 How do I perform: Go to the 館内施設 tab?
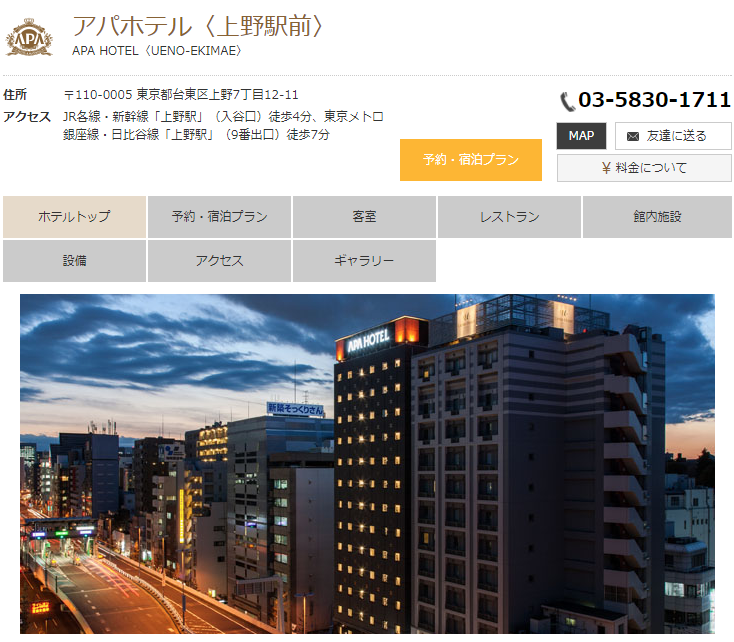[x=657, y=217]
